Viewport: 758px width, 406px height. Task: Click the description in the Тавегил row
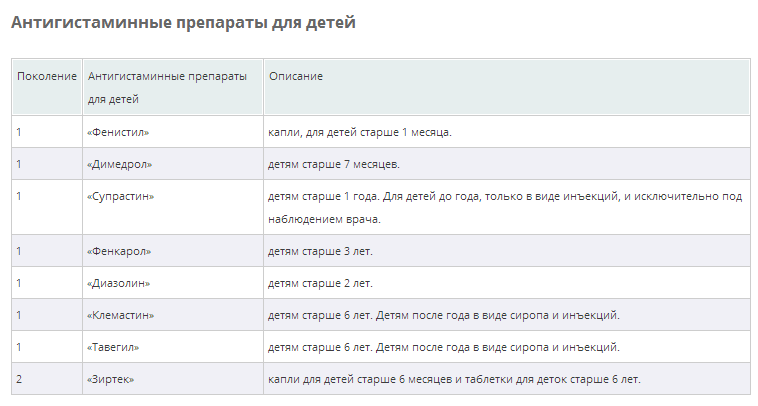pyautogui.click(x=443, y=347)
